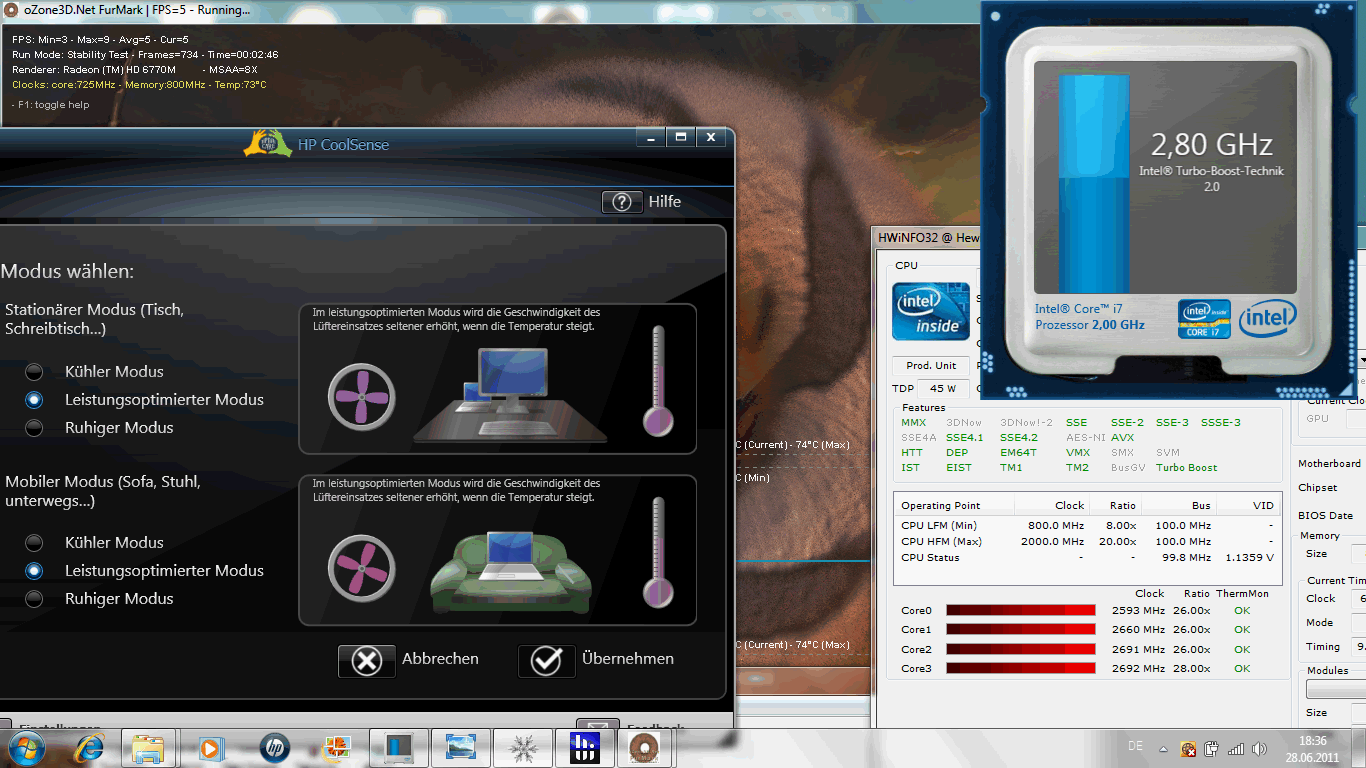The height and width of the screenshot is (768, 1366).
Task: Click the blocked network globe tray icon
Action: point(1188,748)
